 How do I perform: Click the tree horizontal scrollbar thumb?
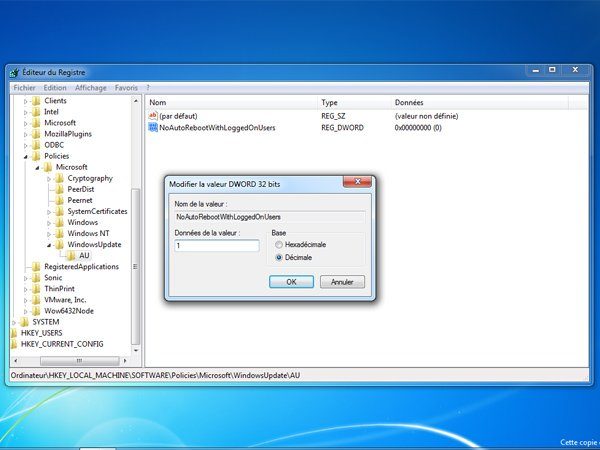(80, 361)
